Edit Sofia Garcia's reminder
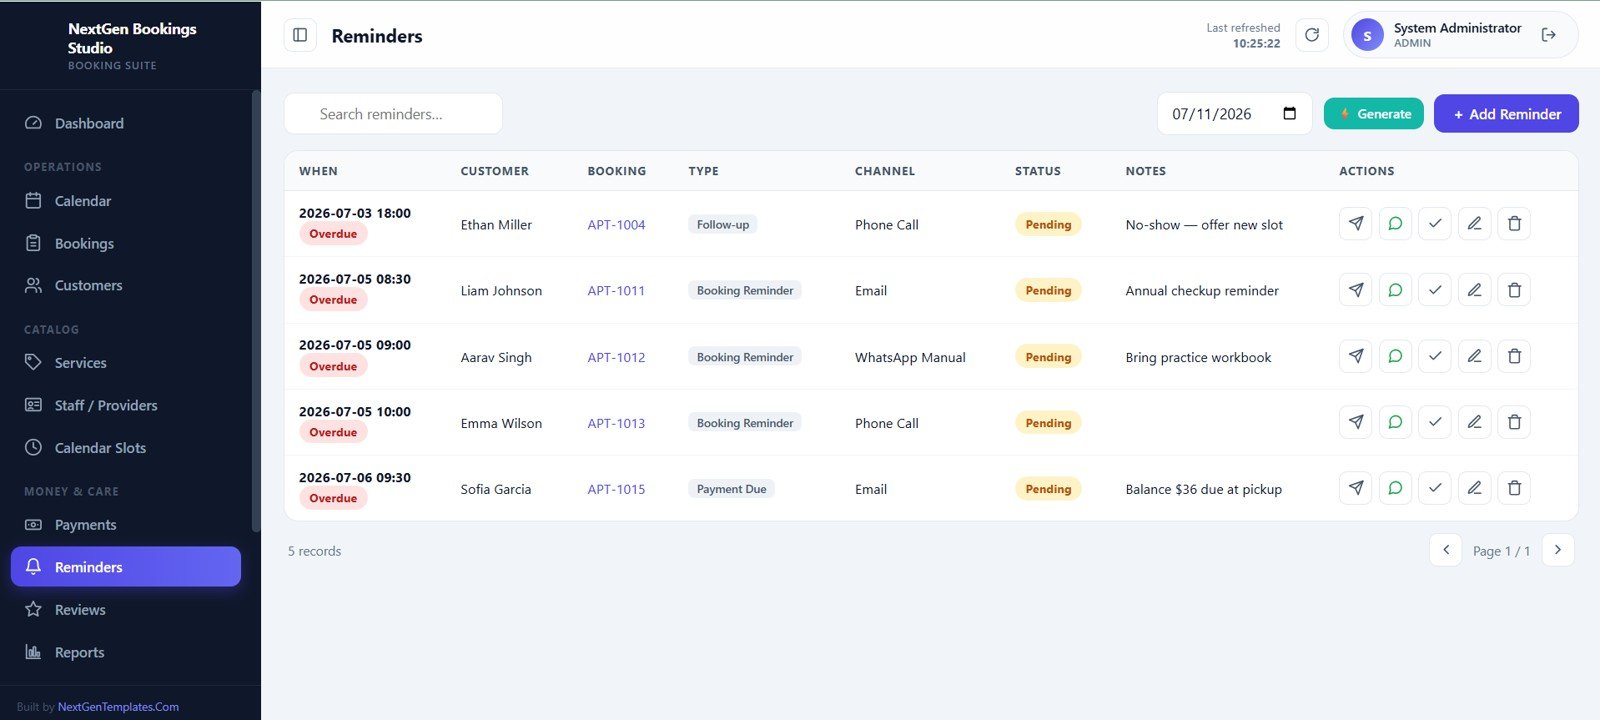 pyautogui.click(x=1475, y=488)
